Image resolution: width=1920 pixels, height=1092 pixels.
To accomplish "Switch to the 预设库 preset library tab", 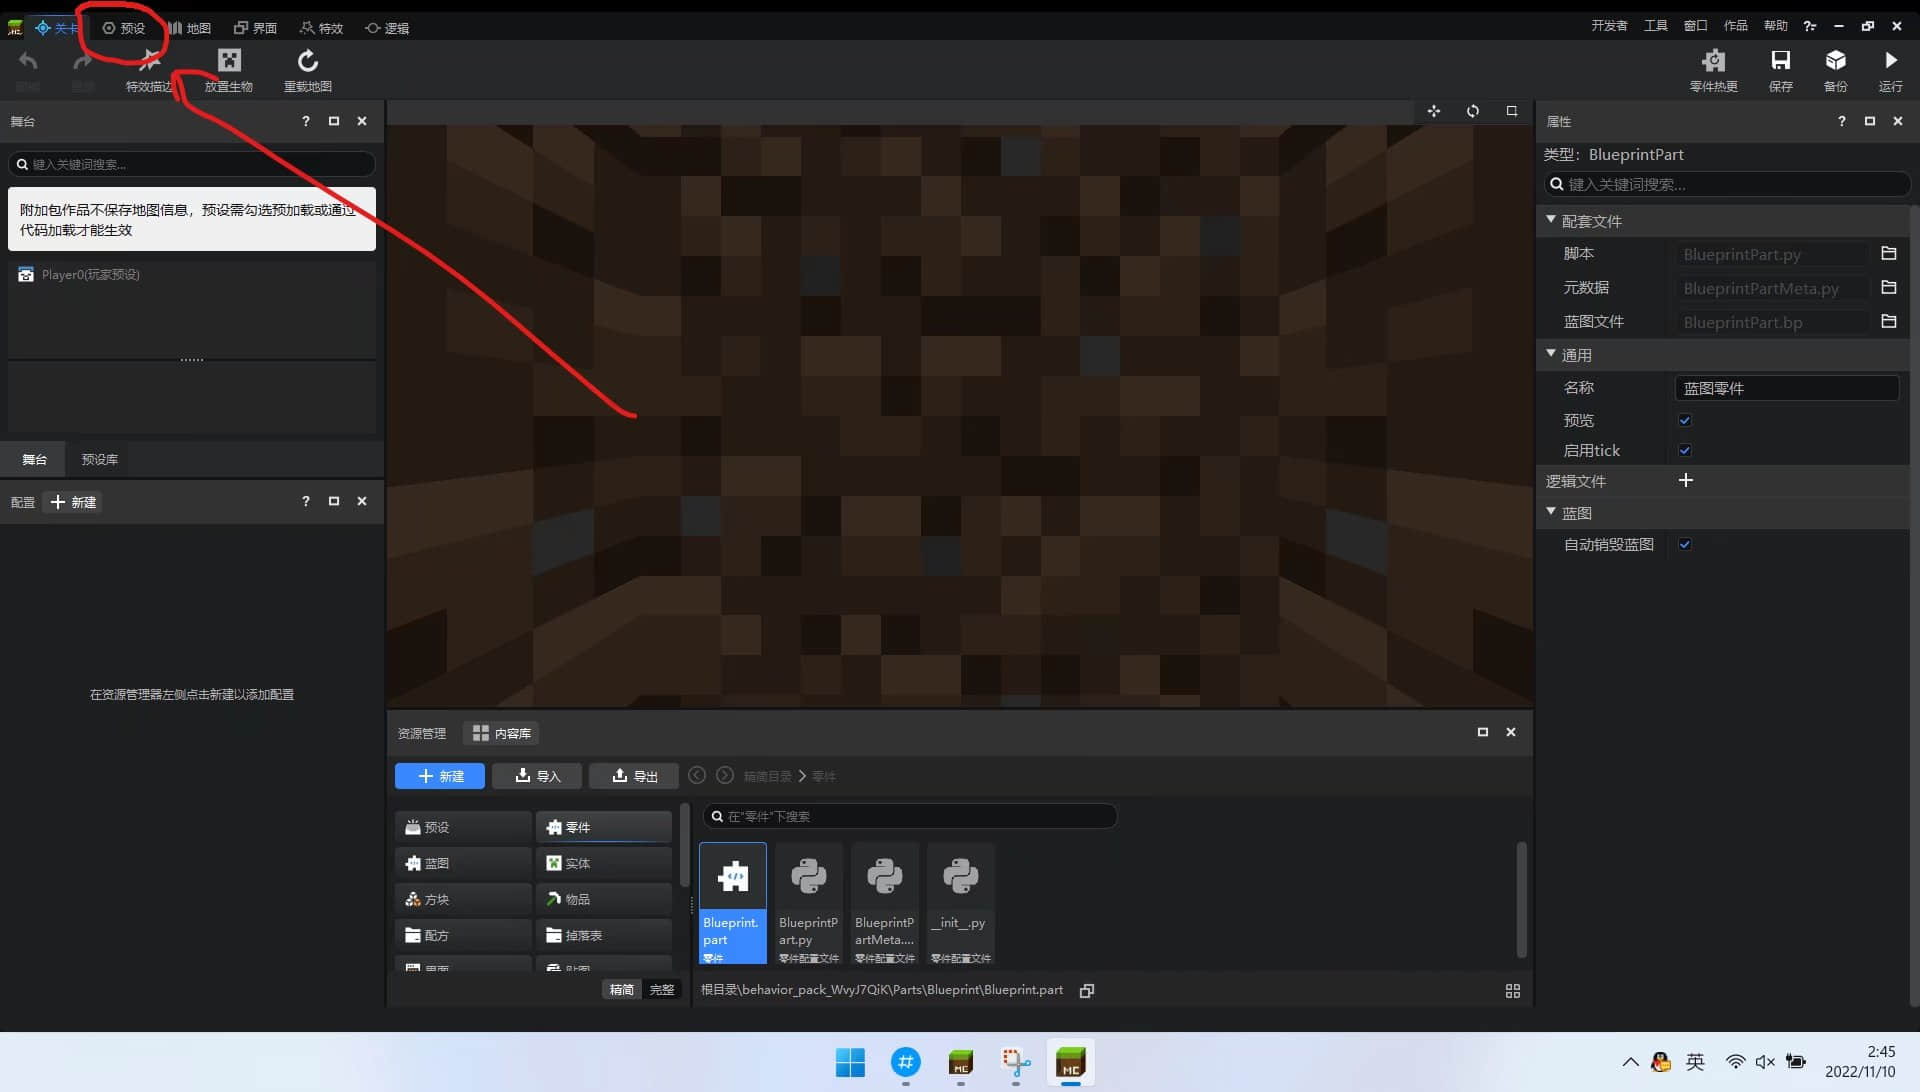I will 100,459.
